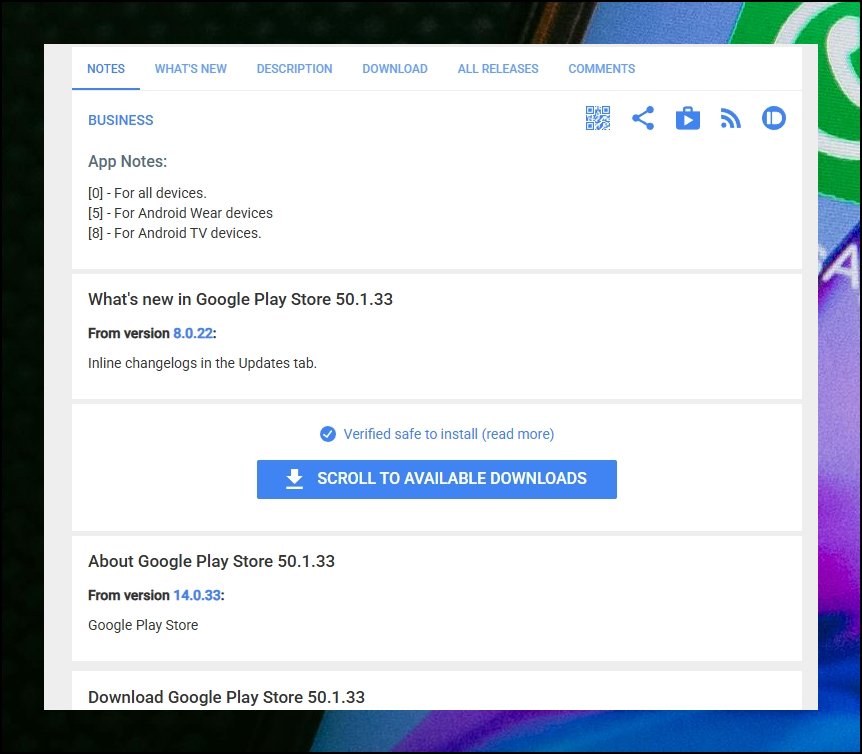Click Verified safe to install link
The height and width of the screenshot is (754, 862).
pyautogui.click(x=449, y=434)
